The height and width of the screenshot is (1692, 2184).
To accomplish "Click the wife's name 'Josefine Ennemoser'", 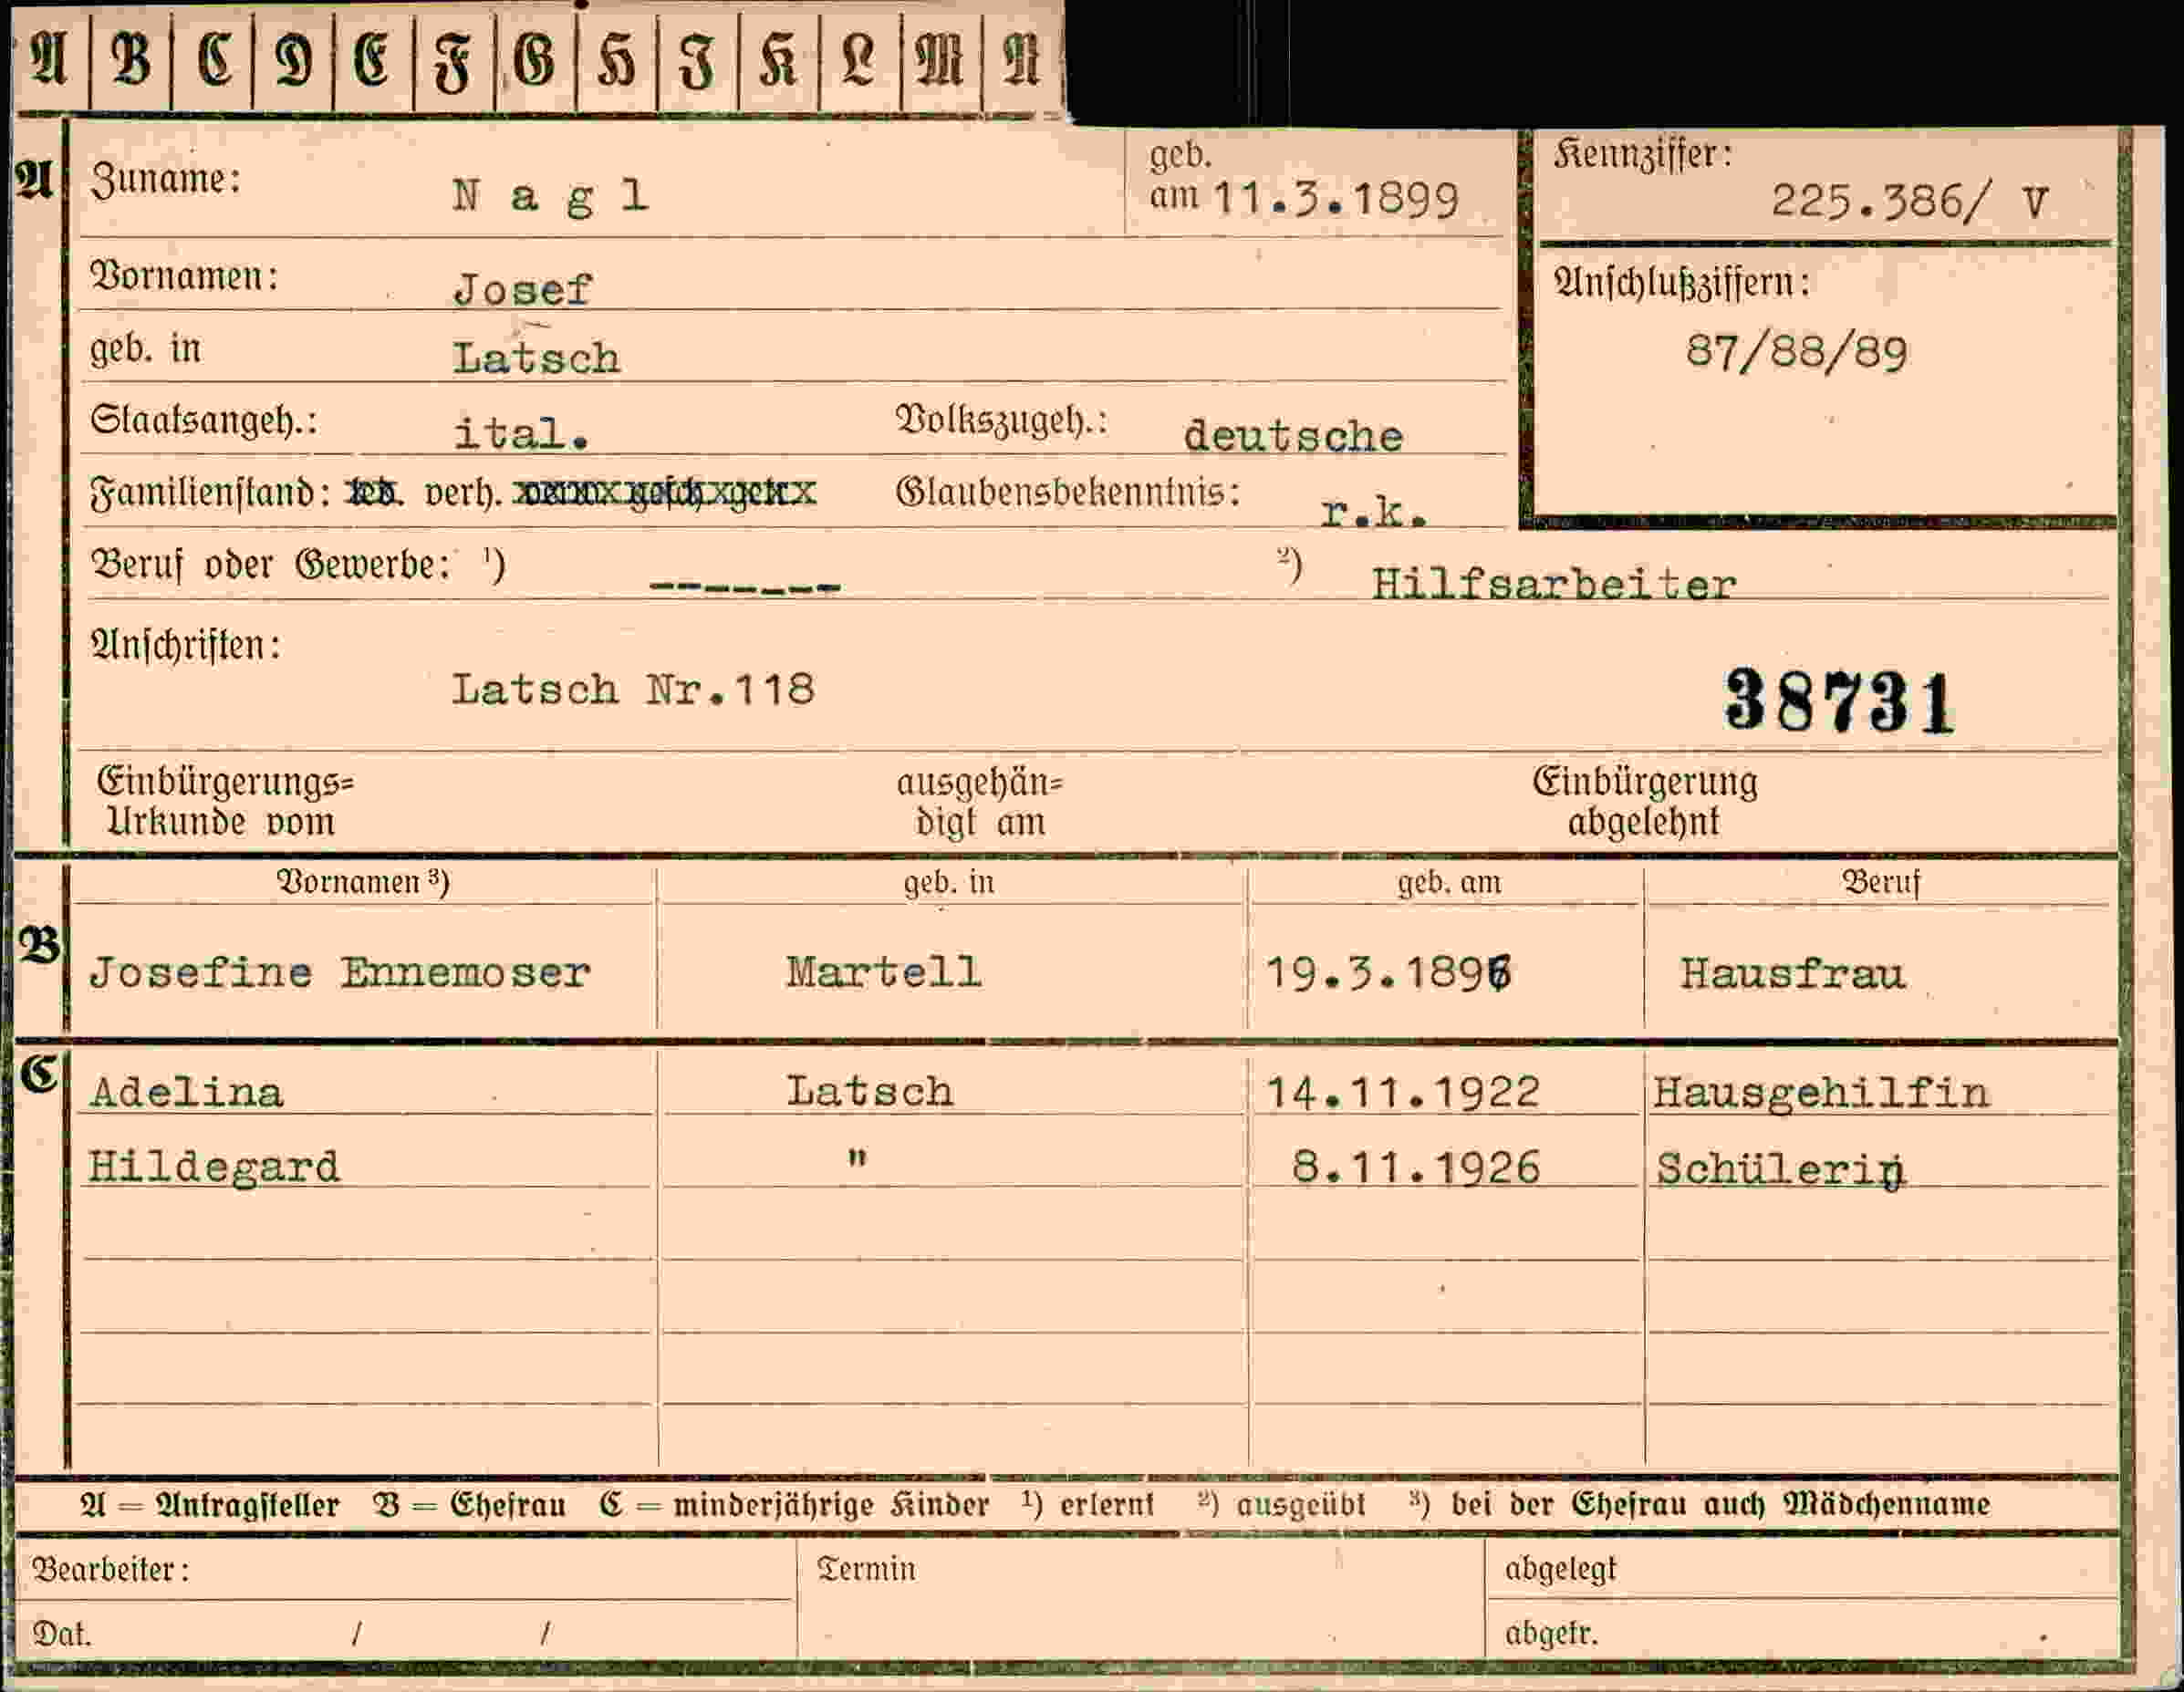I will click(x=340, y=972).
